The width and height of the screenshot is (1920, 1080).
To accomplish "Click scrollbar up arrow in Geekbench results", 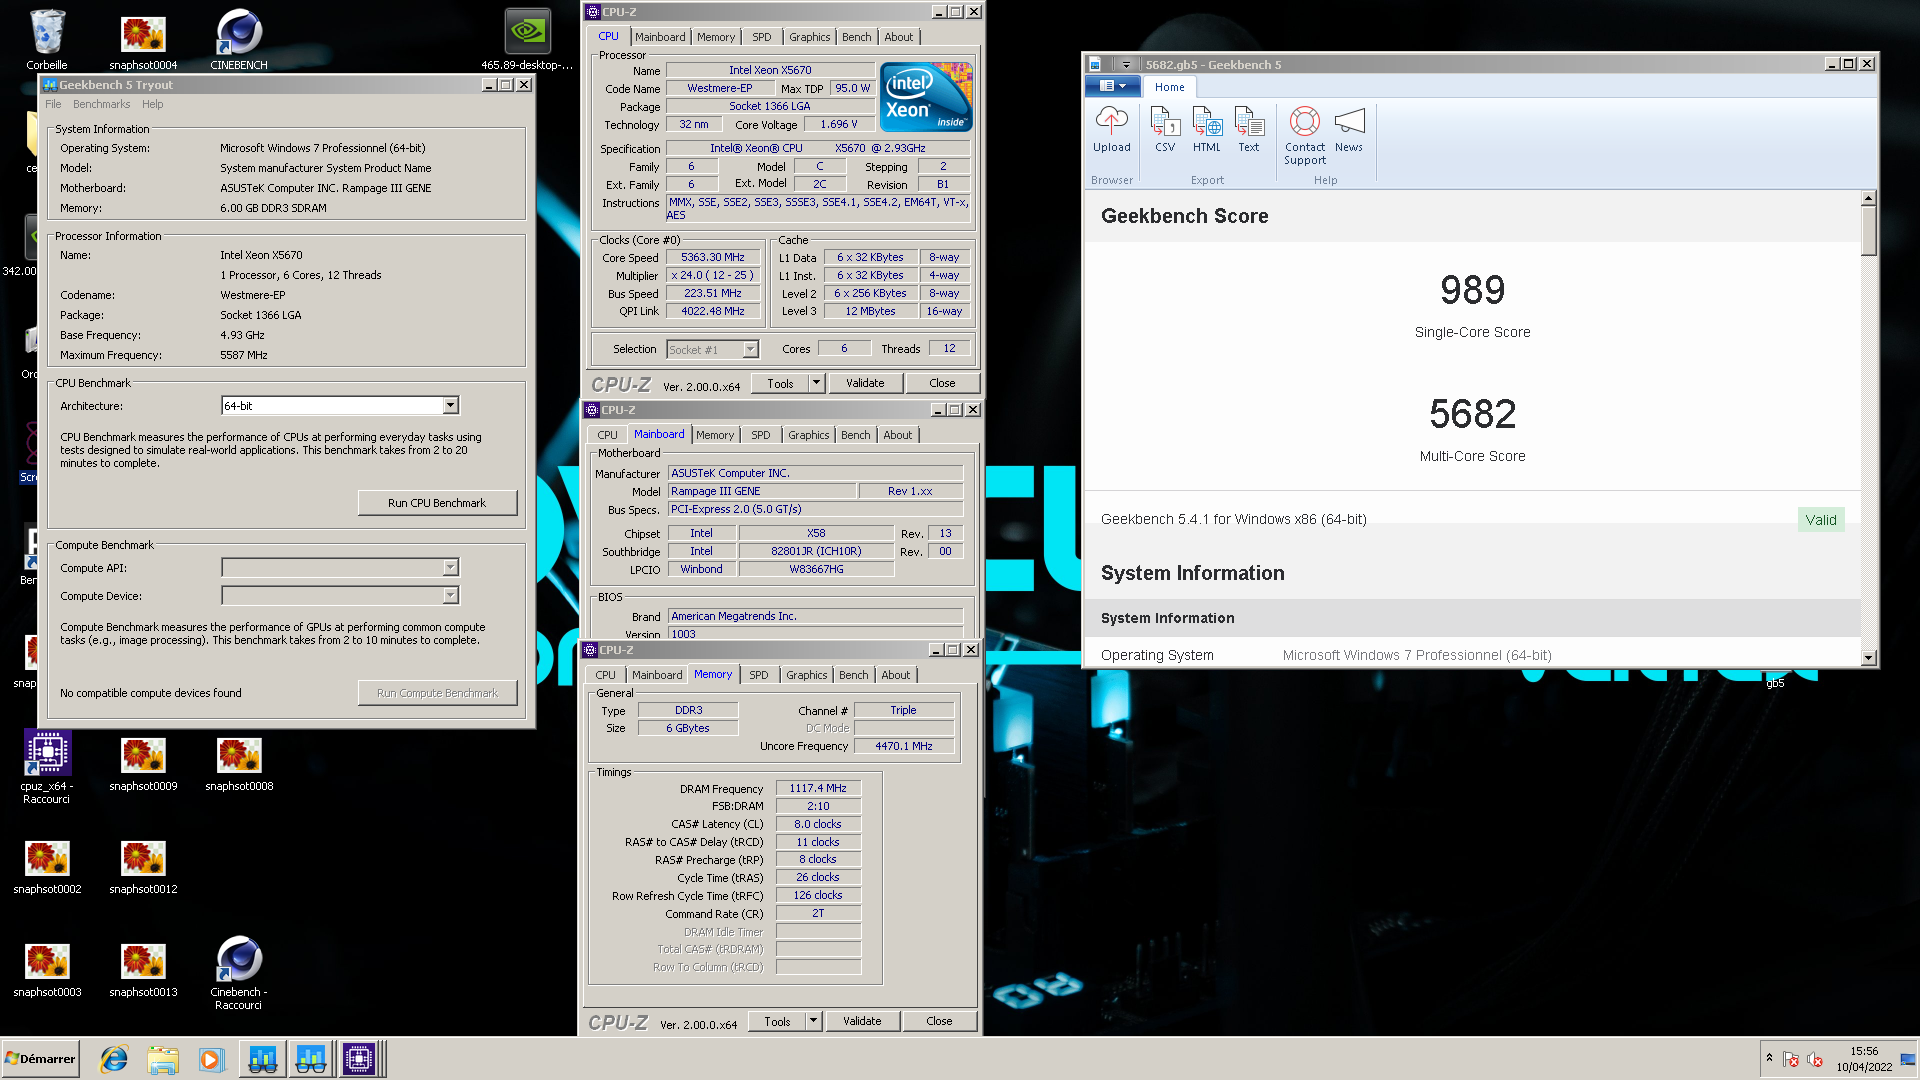I will [x=1868, y=198].
